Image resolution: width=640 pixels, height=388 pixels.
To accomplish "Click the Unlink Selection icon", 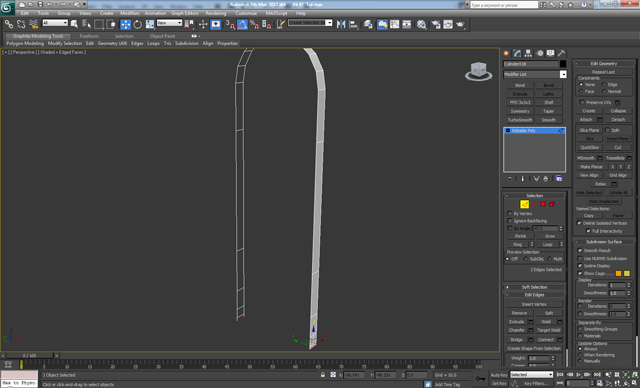I will pos(21,24).
